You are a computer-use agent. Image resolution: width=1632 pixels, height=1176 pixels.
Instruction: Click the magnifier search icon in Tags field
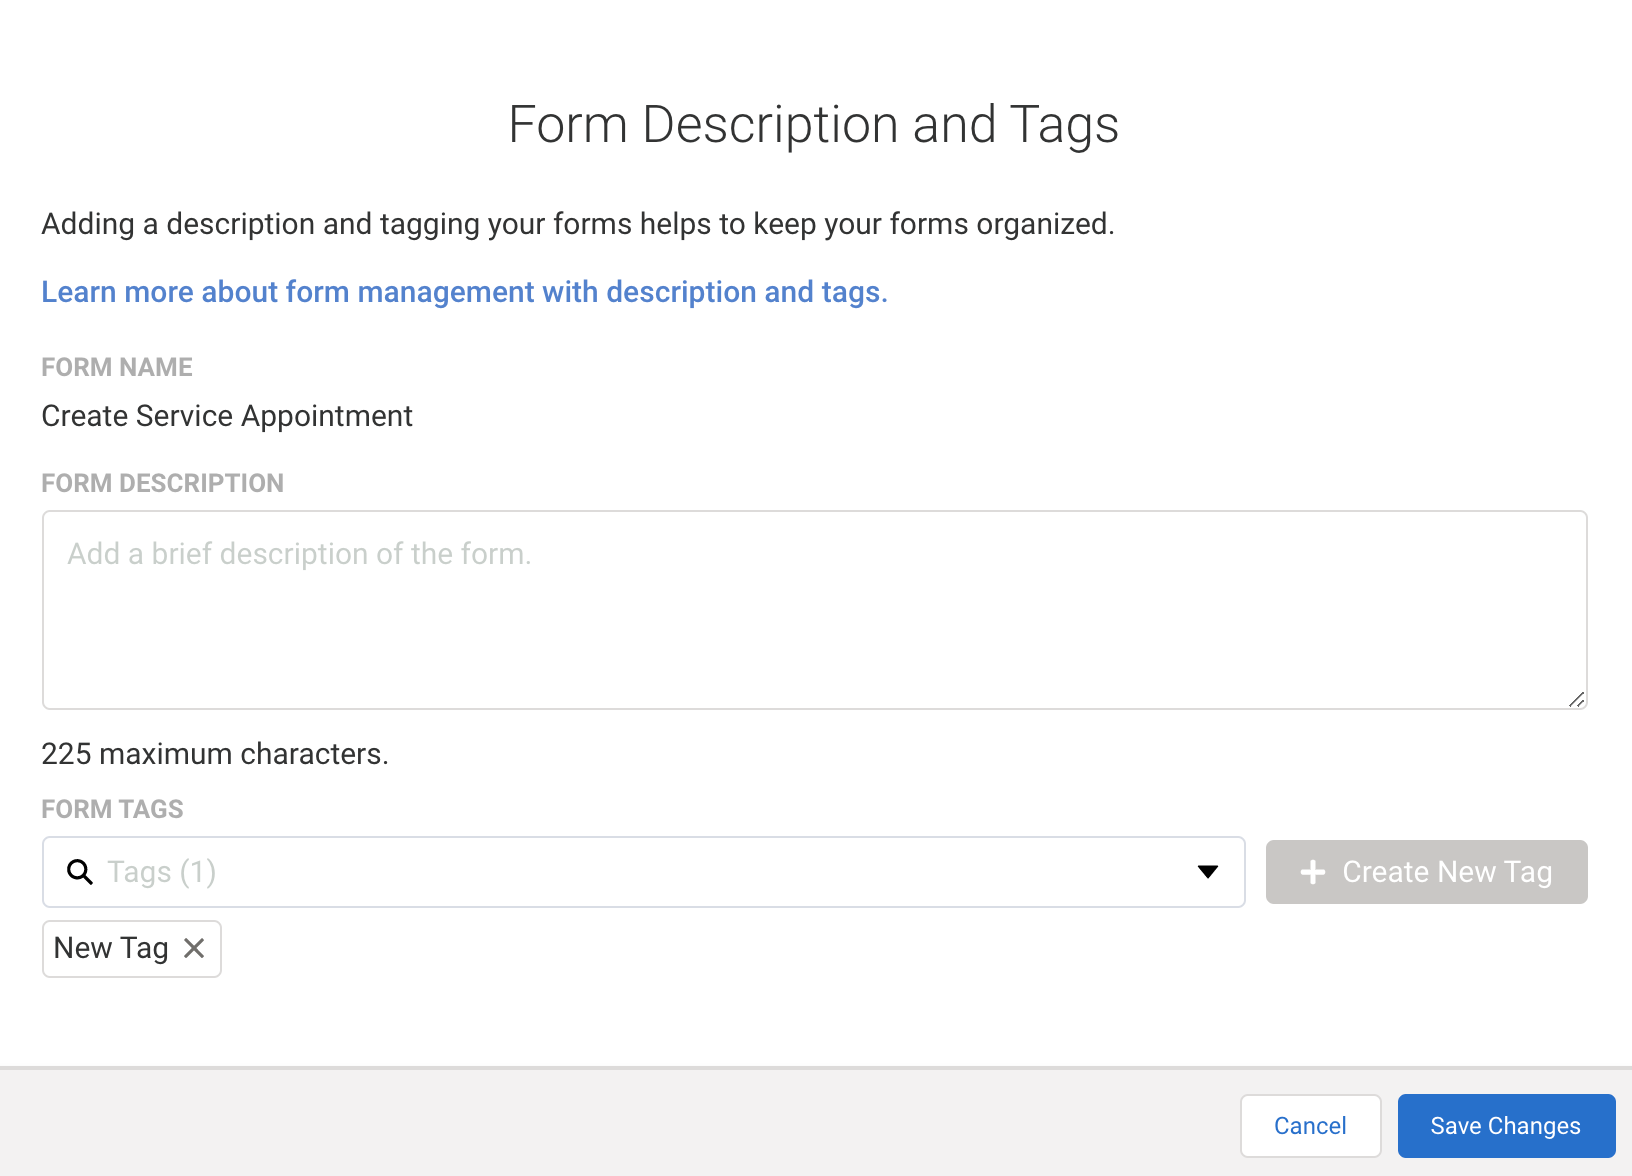(80, 872)
